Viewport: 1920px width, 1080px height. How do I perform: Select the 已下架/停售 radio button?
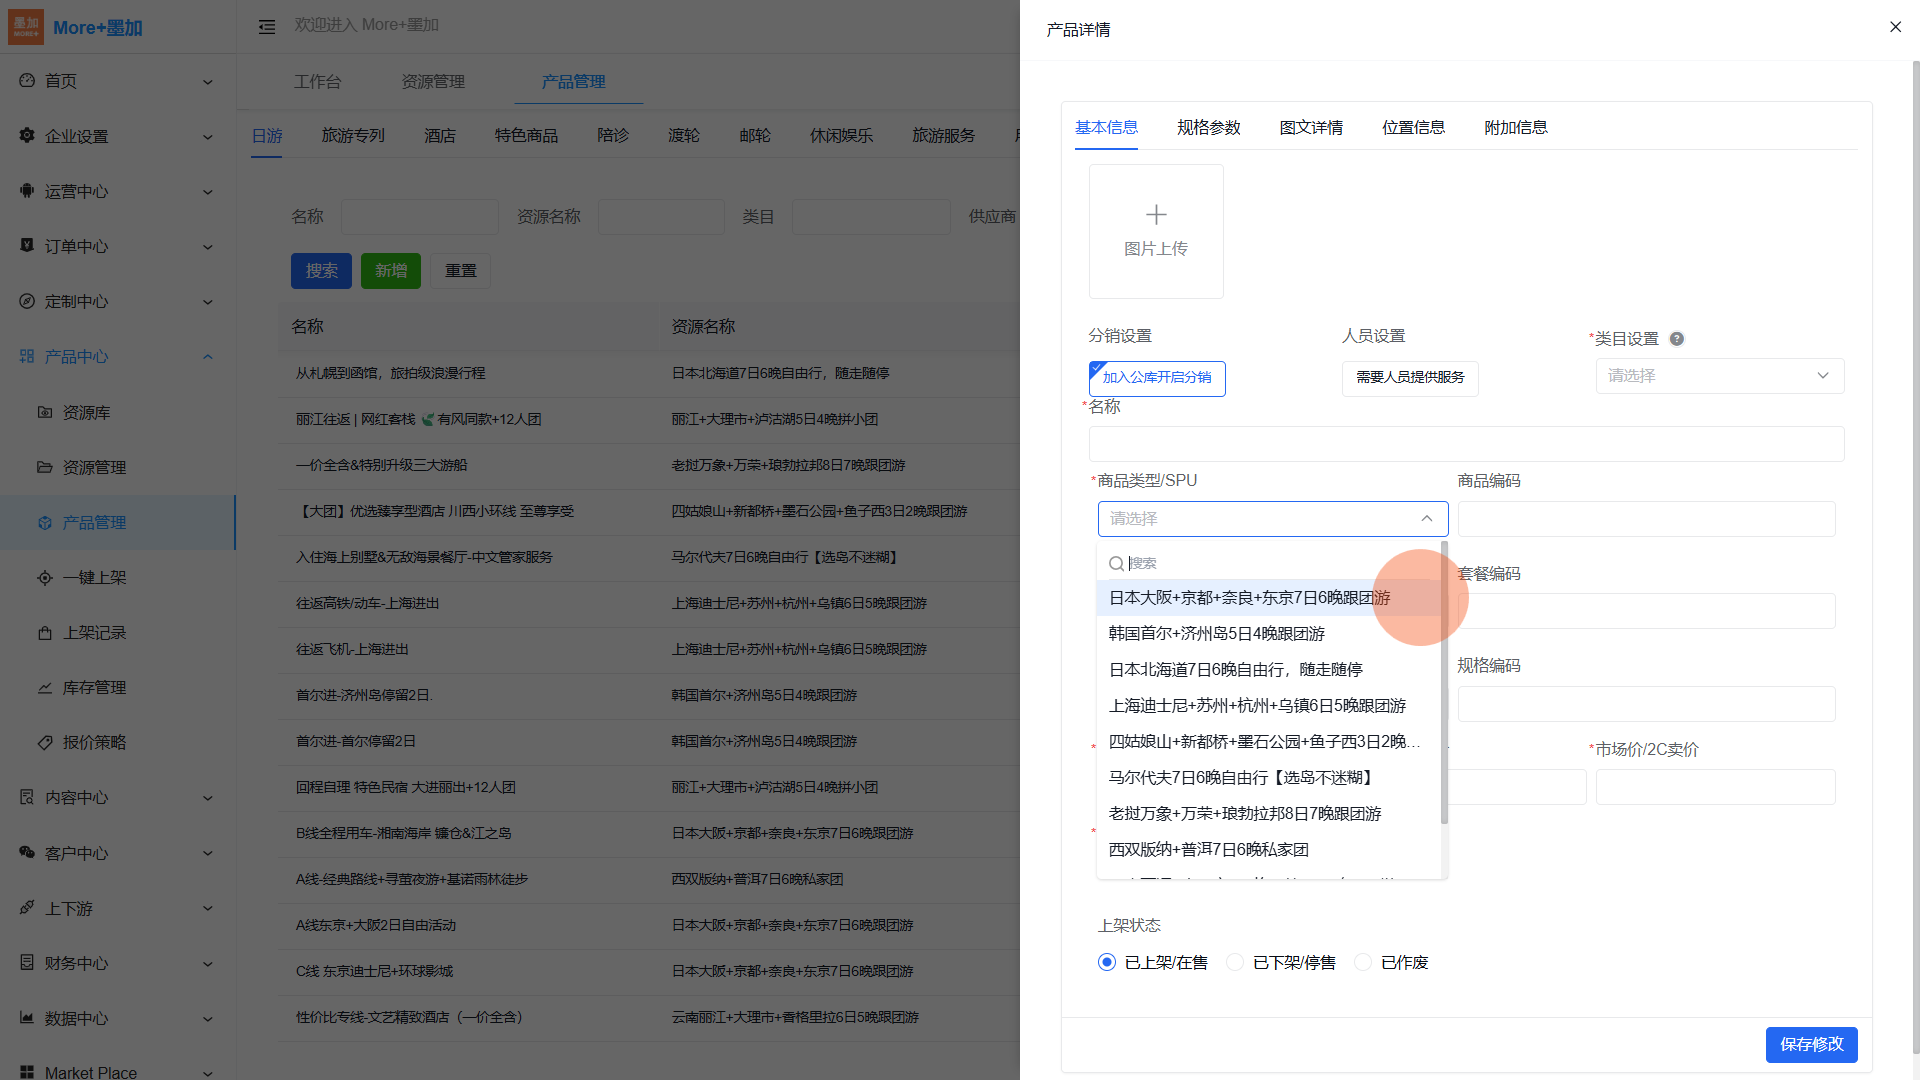(1235, 962)
